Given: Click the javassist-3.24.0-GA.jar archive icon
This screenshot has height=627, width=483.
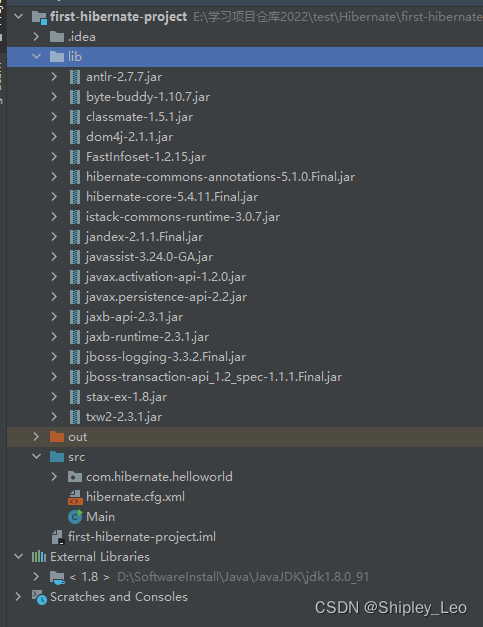Looking at the screenshot, I should click(75, 257).
